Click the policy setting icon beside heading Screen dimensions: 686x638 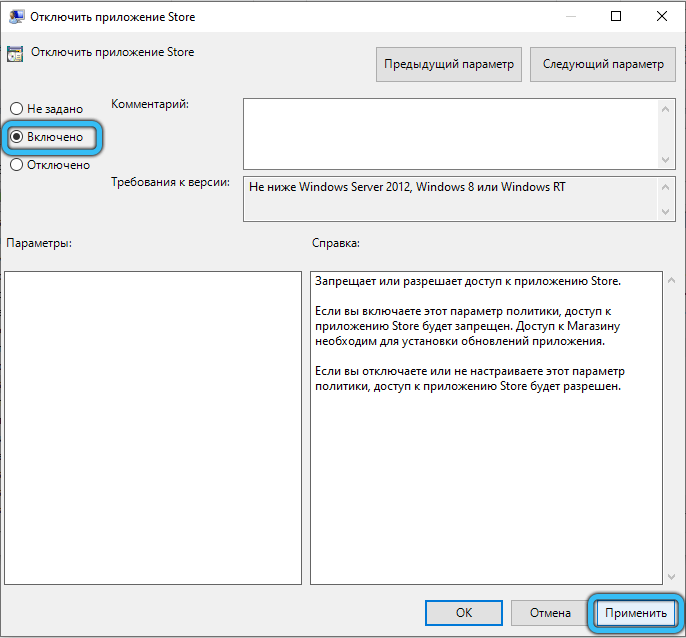point(15,53)
